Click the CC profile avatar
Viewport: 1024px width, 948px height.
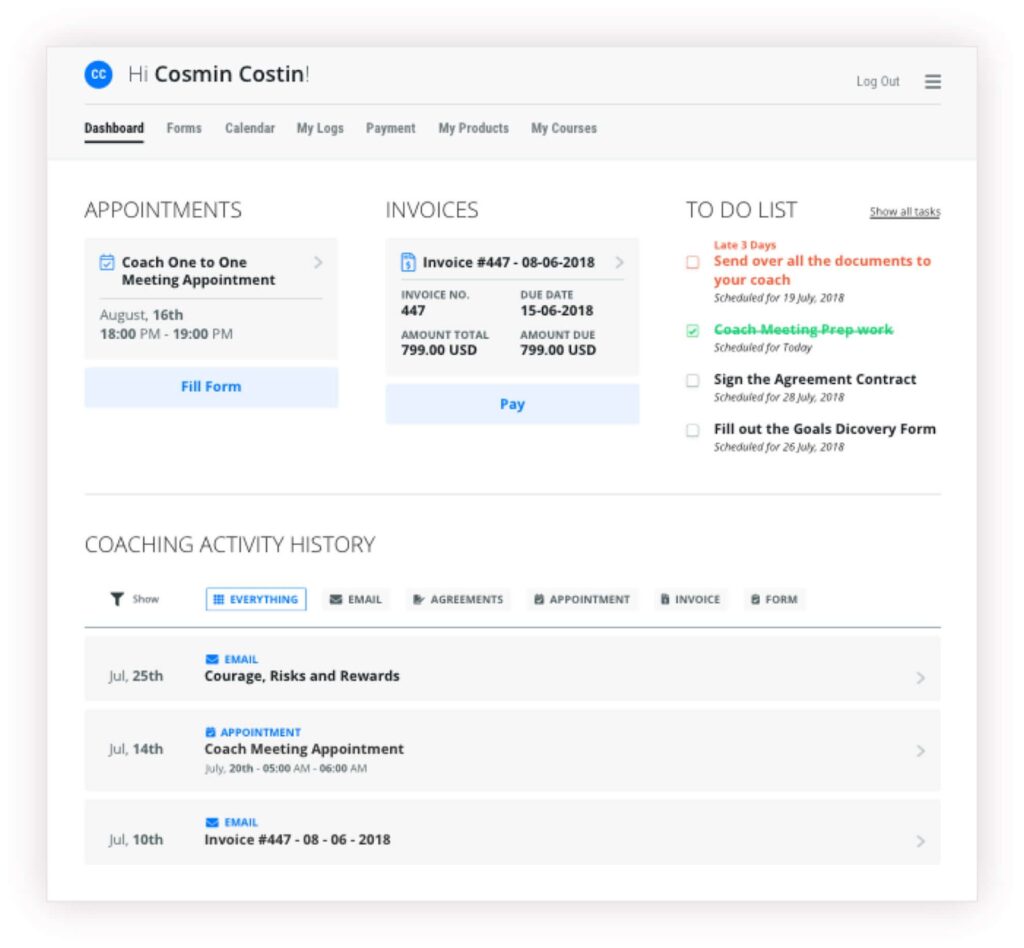click(97, 75)
